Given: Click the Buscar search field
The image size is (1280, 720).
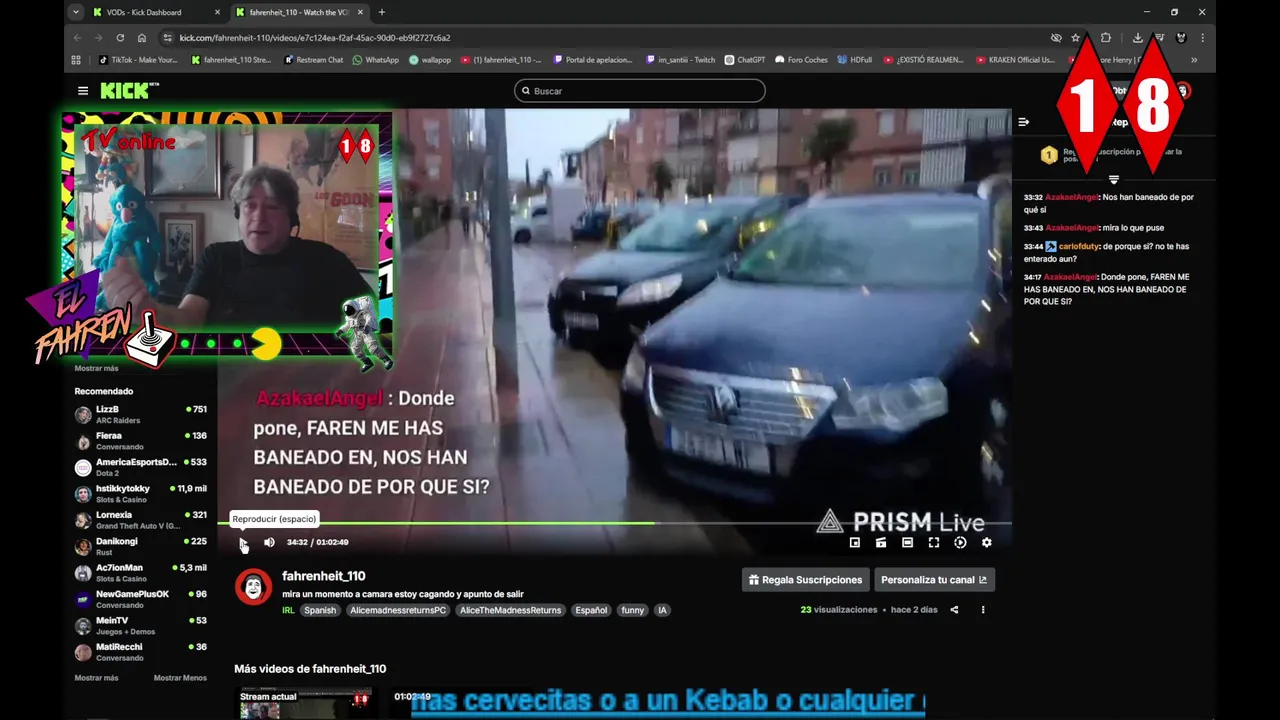Looking at the screenshot, I should pyautogui.click(x=640, y=91).
